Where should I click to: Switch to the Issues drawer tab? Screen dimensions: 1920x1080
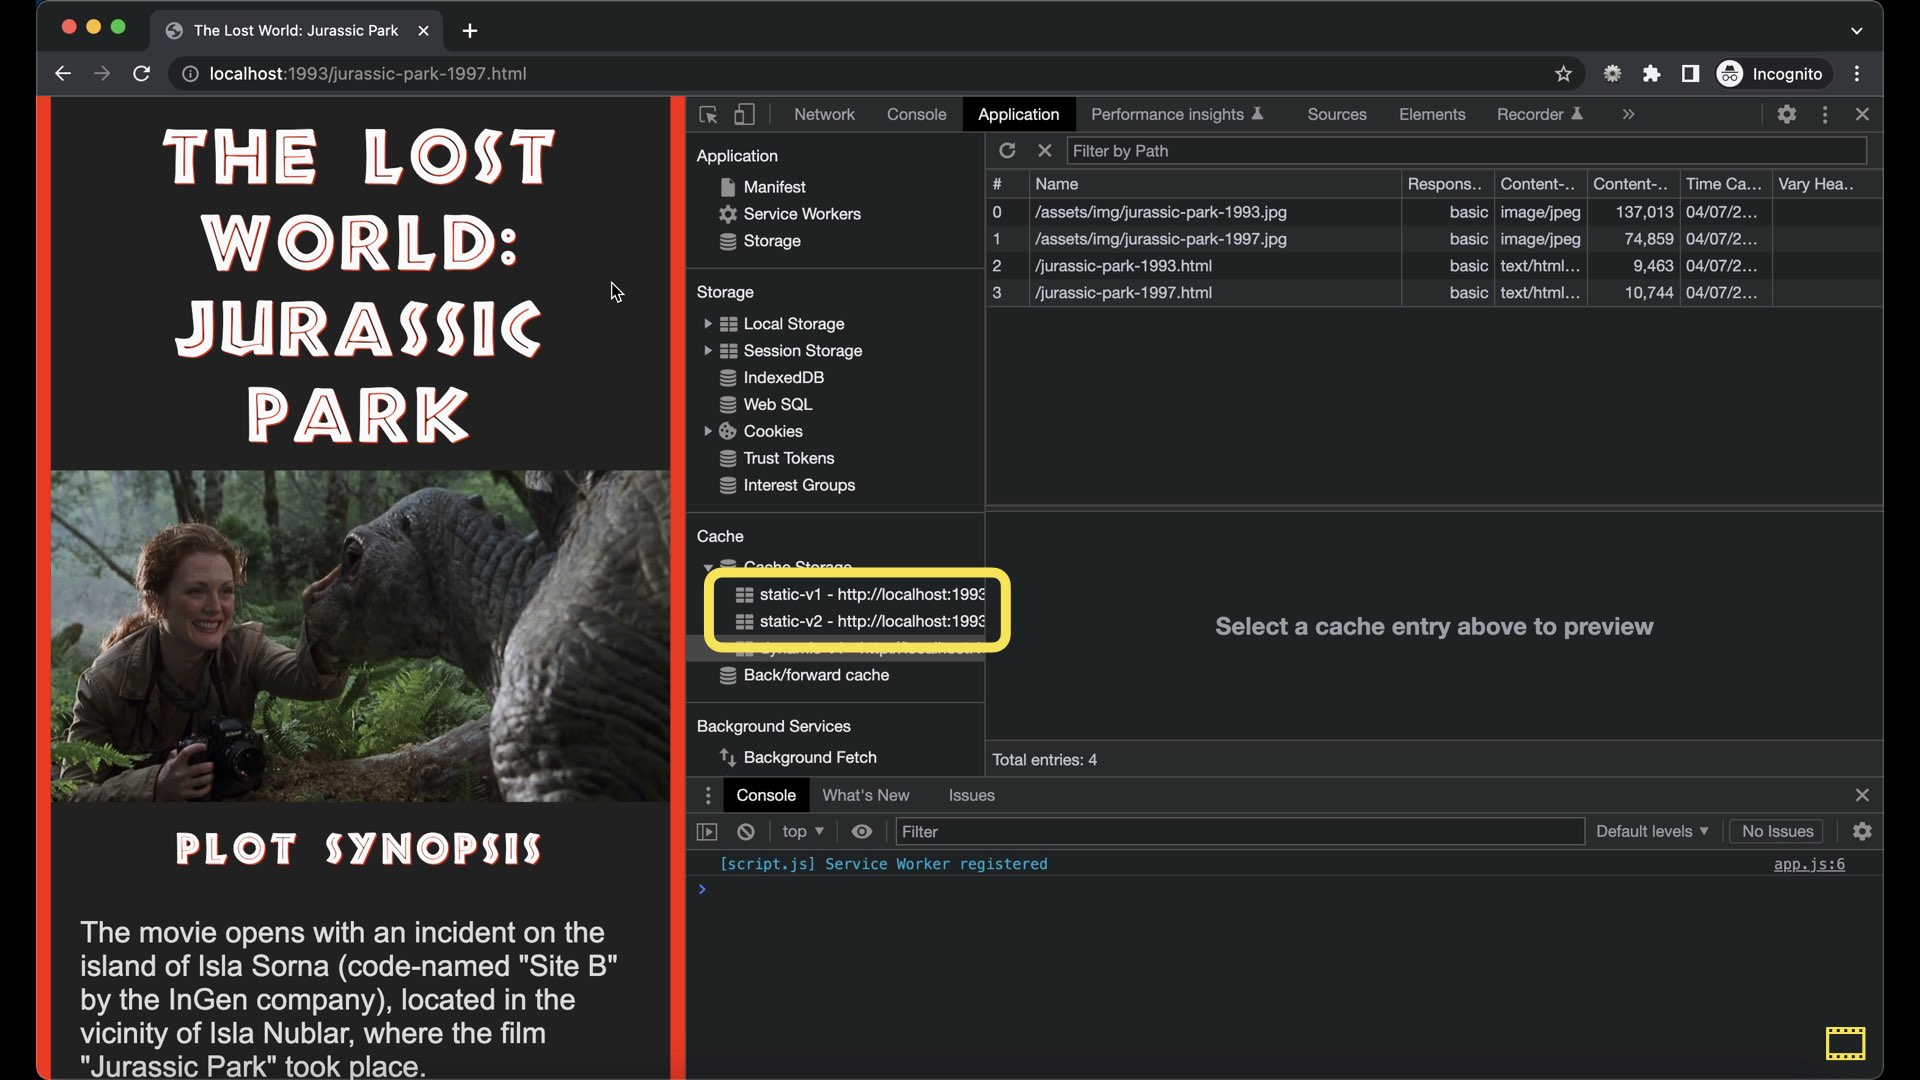click(x=971, y=796)
